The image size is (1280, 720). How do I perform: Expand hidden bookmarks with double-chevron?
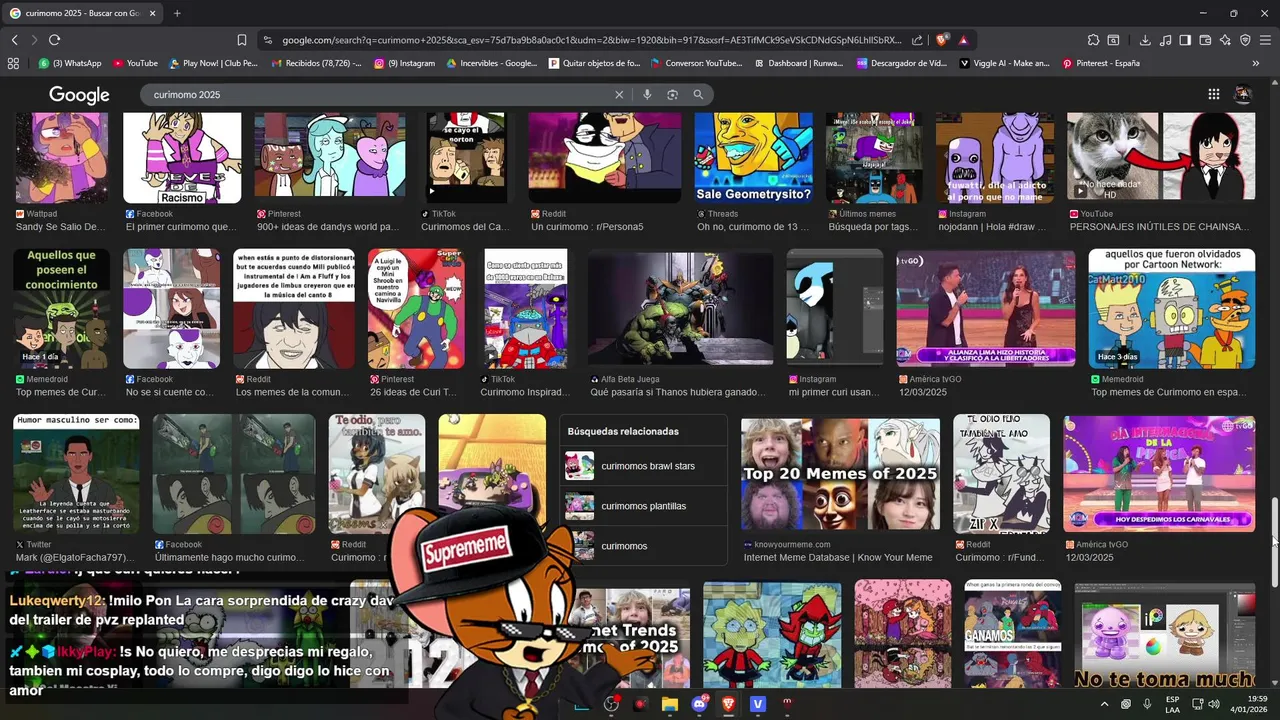(1256, 63)
